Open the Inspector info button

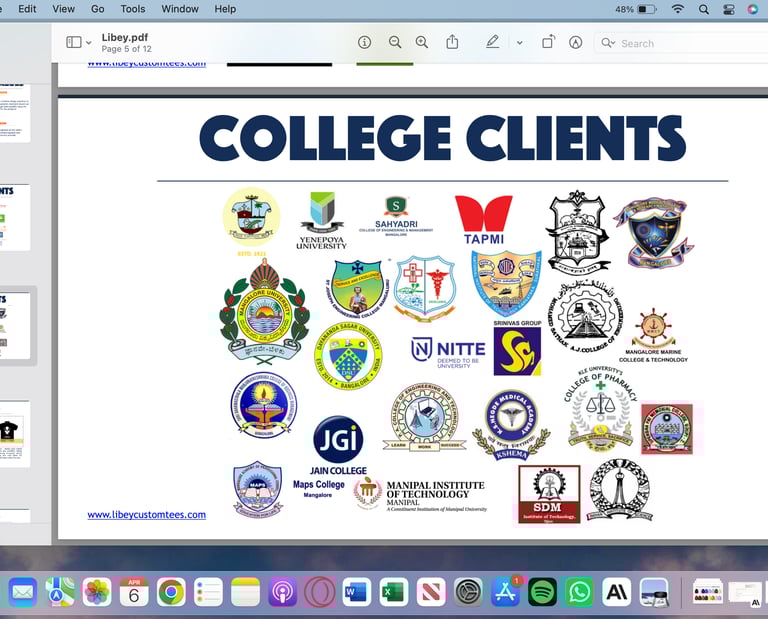(364, 43)
